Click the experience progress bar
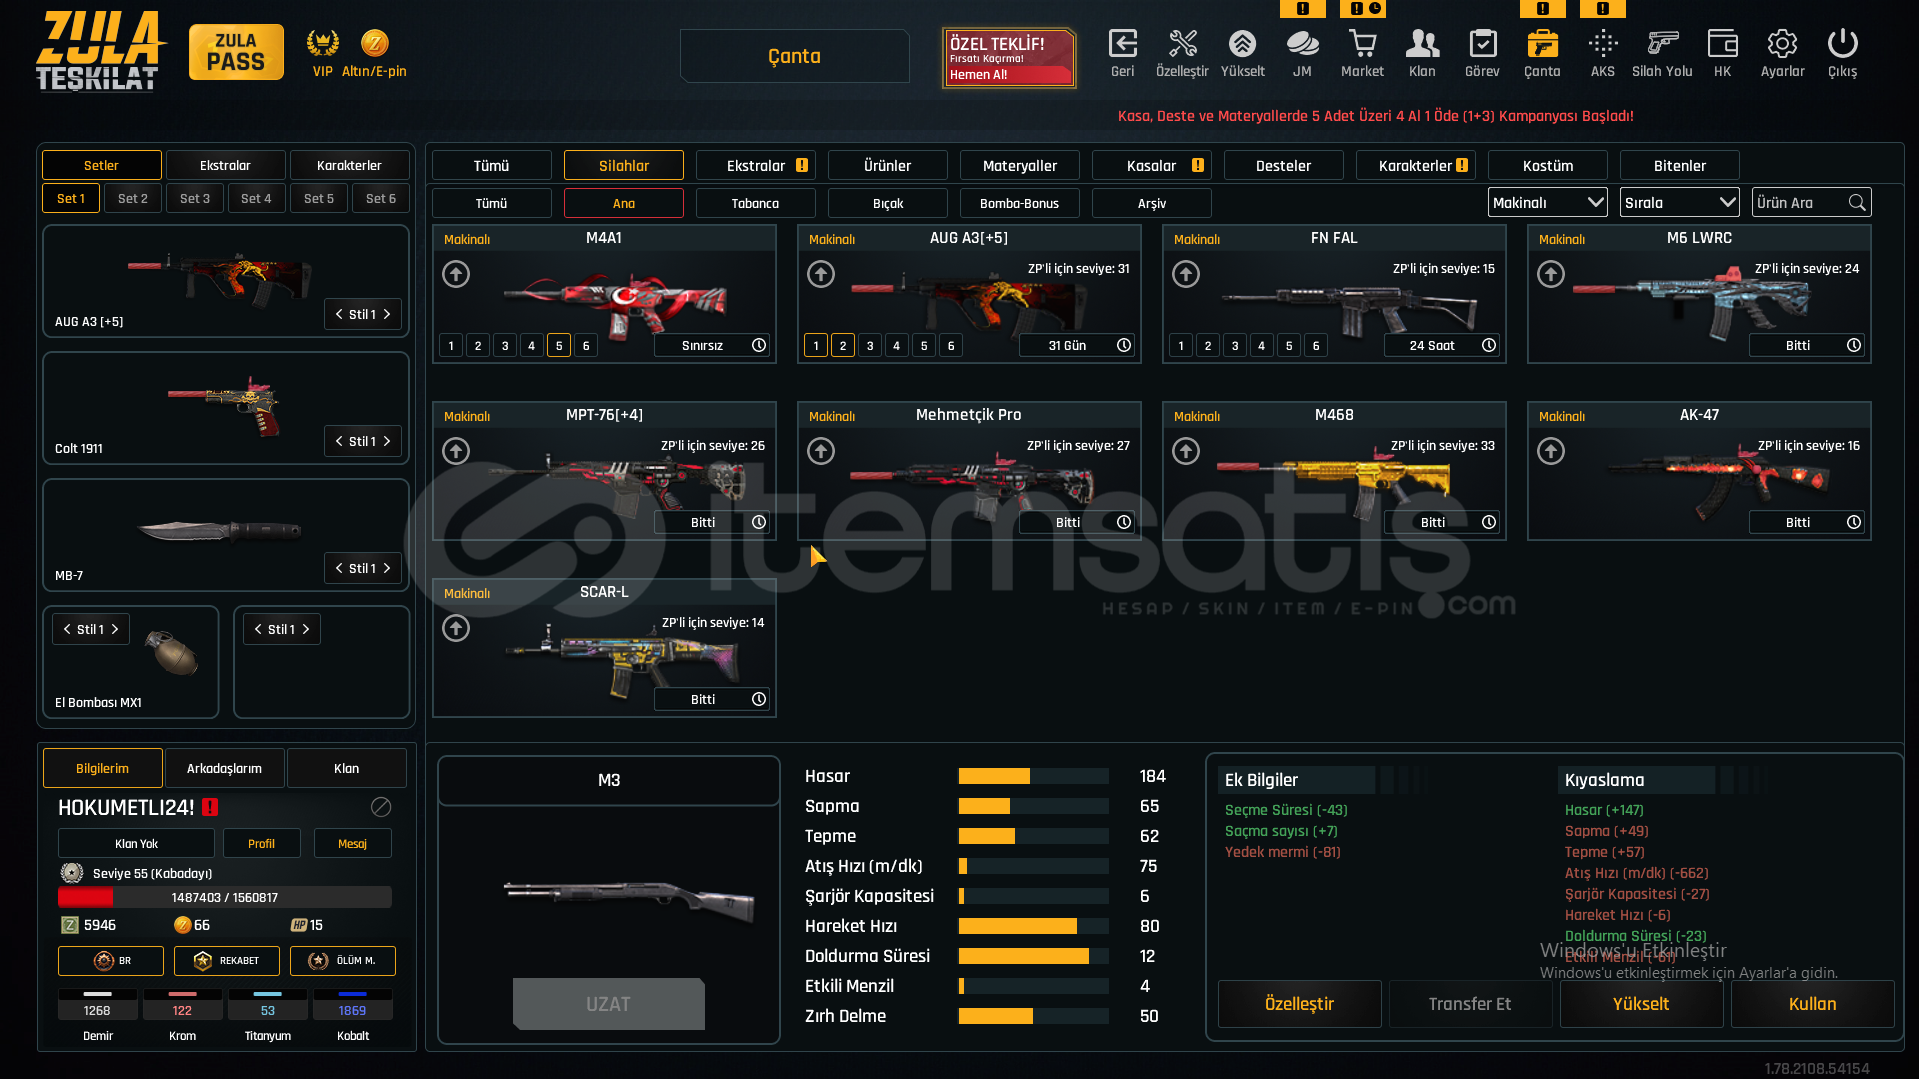 pyautogui.click(x=225, y=898)
